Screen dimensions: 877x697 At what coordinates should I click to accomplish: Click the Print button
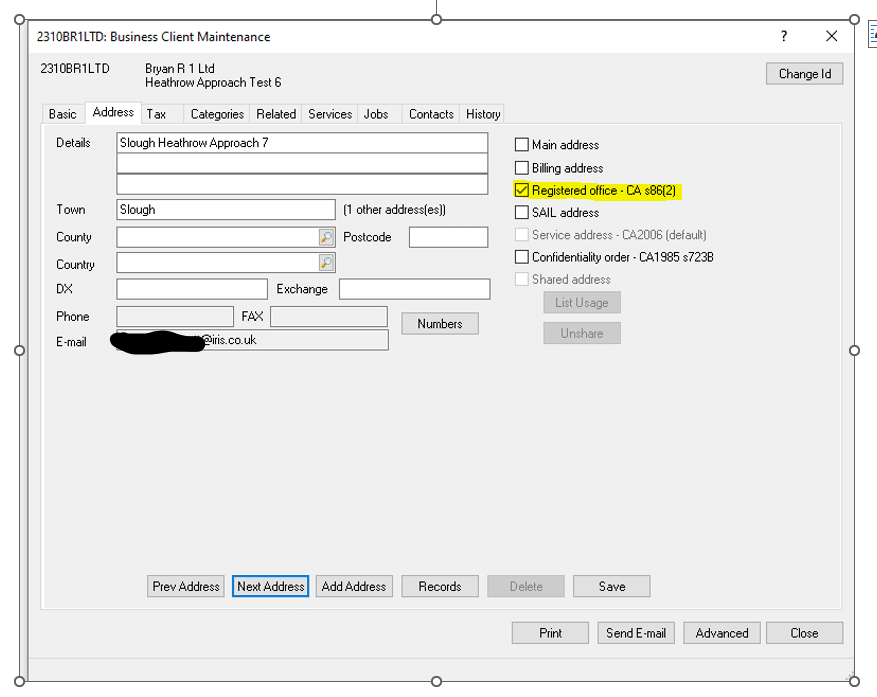pyautogui.click(x=550, y=633)
